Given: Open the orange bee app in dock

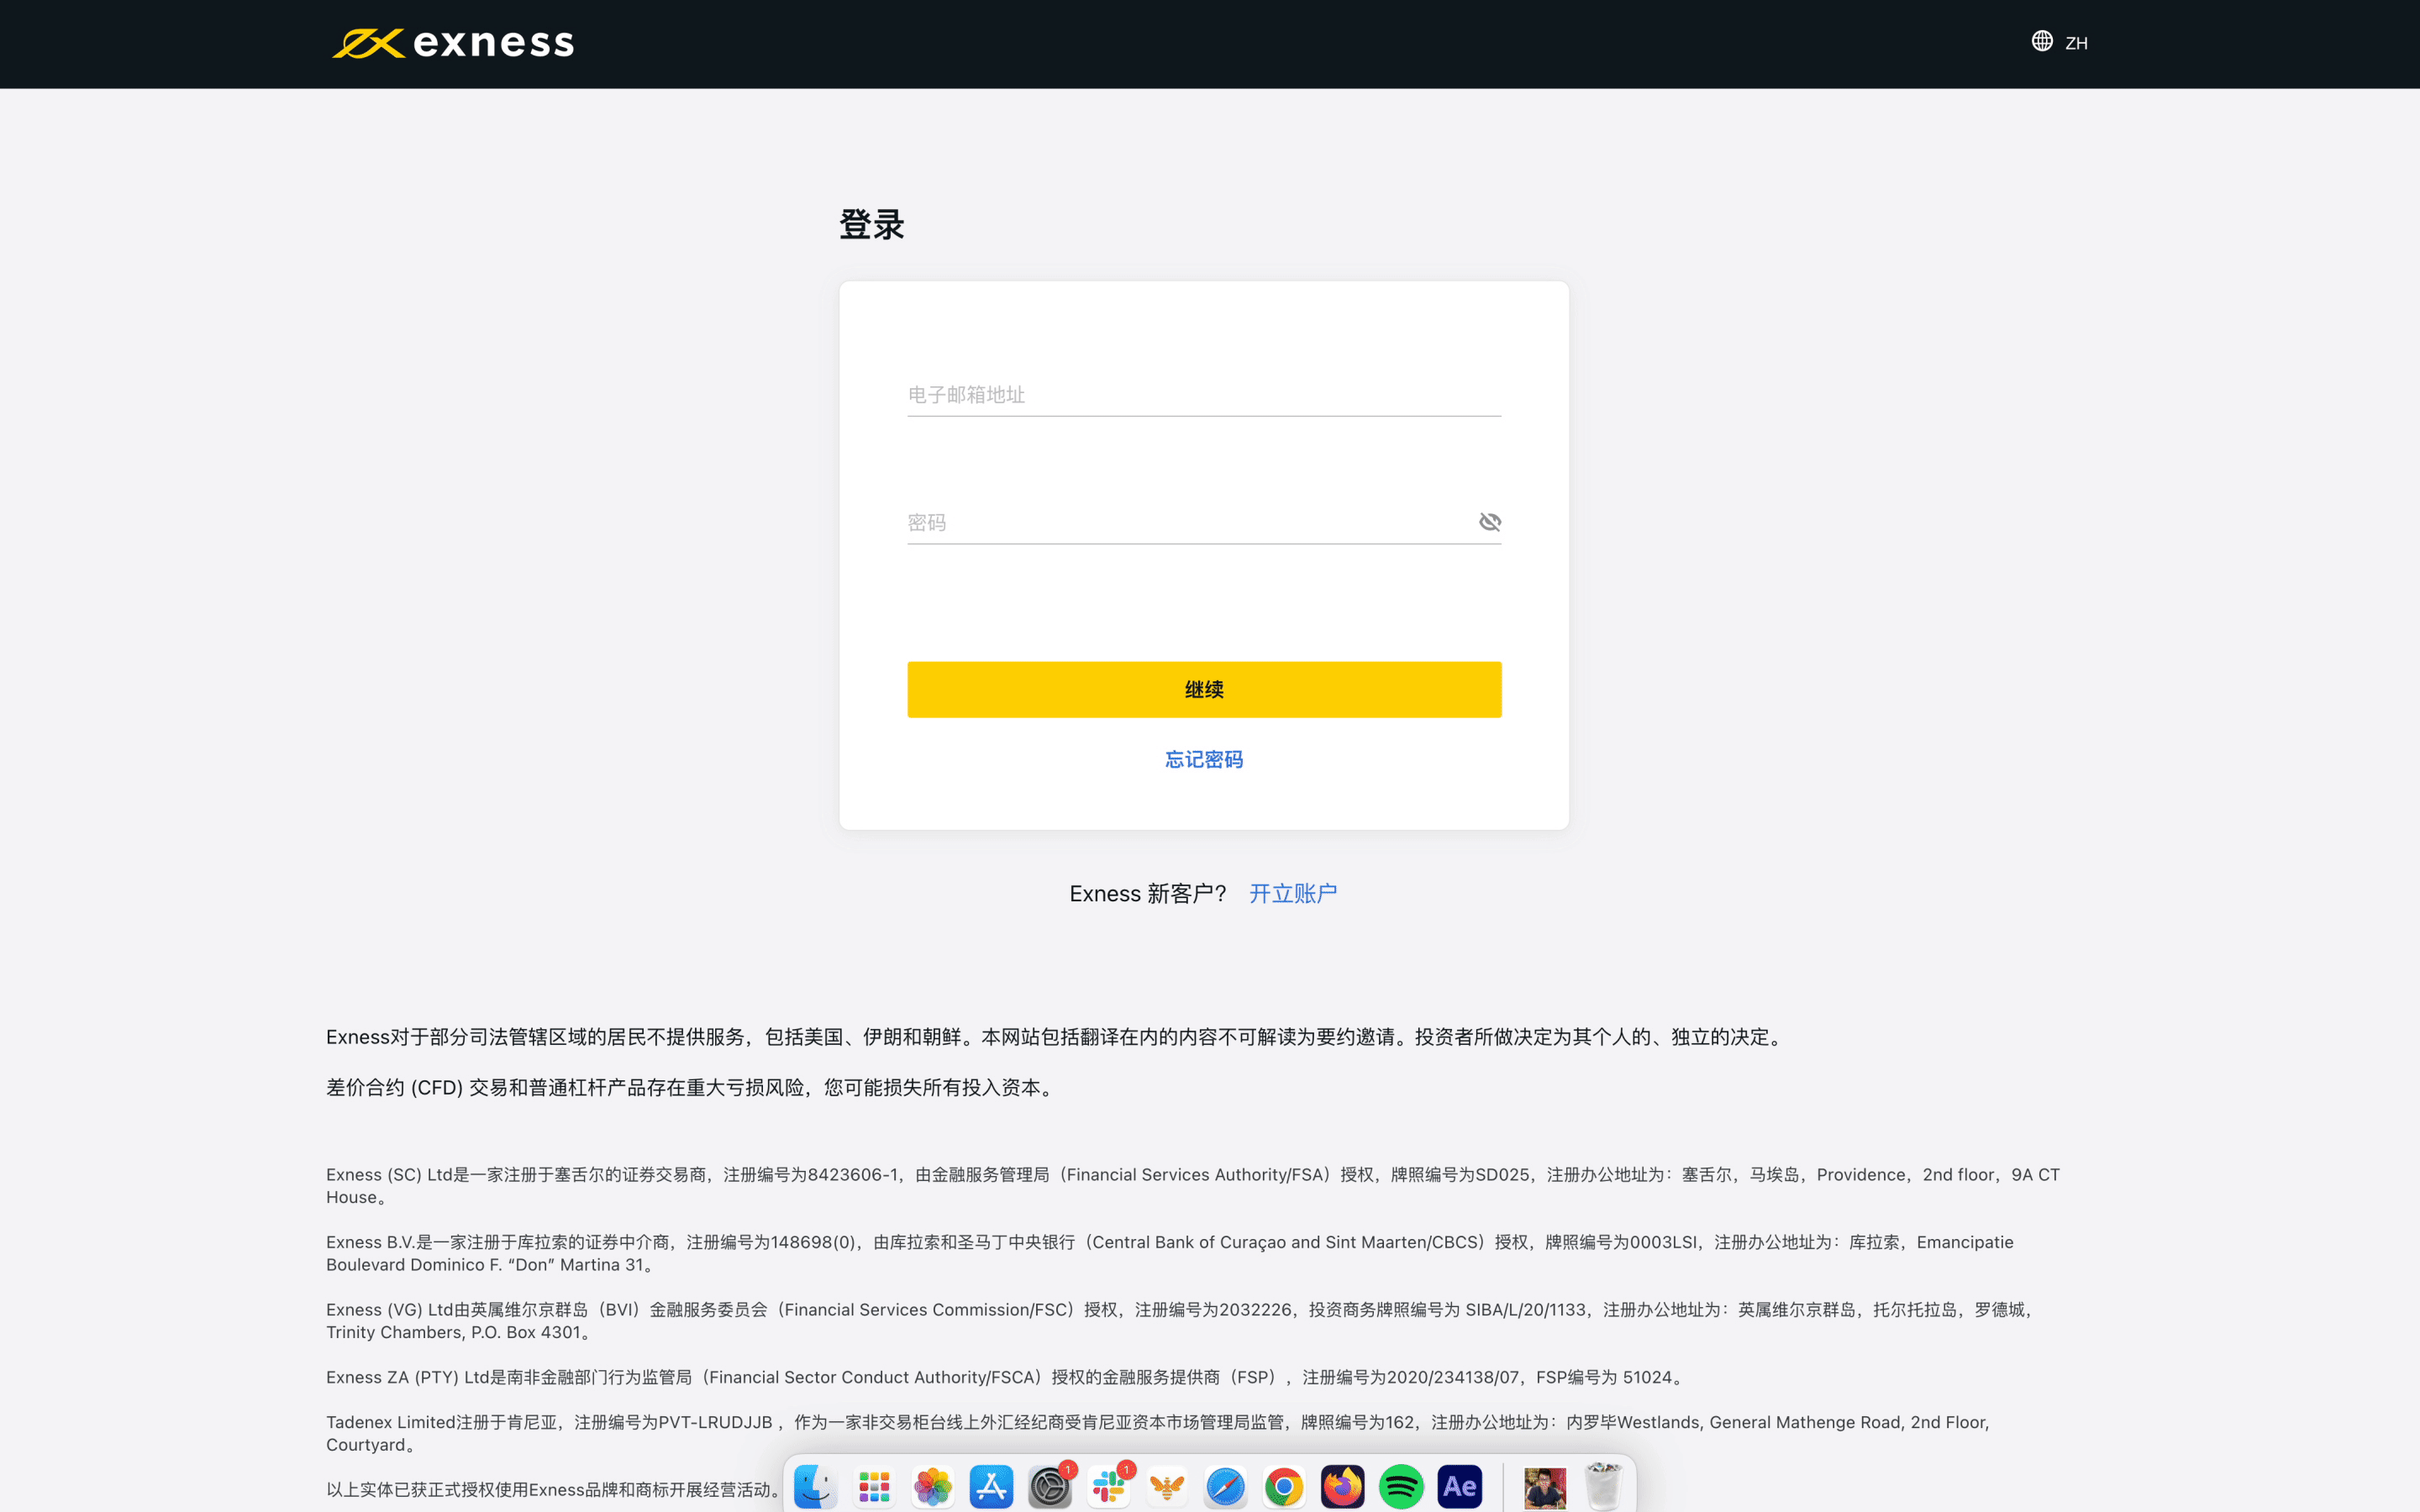Looking at the screenshot, I should tap(1167, 1487).
